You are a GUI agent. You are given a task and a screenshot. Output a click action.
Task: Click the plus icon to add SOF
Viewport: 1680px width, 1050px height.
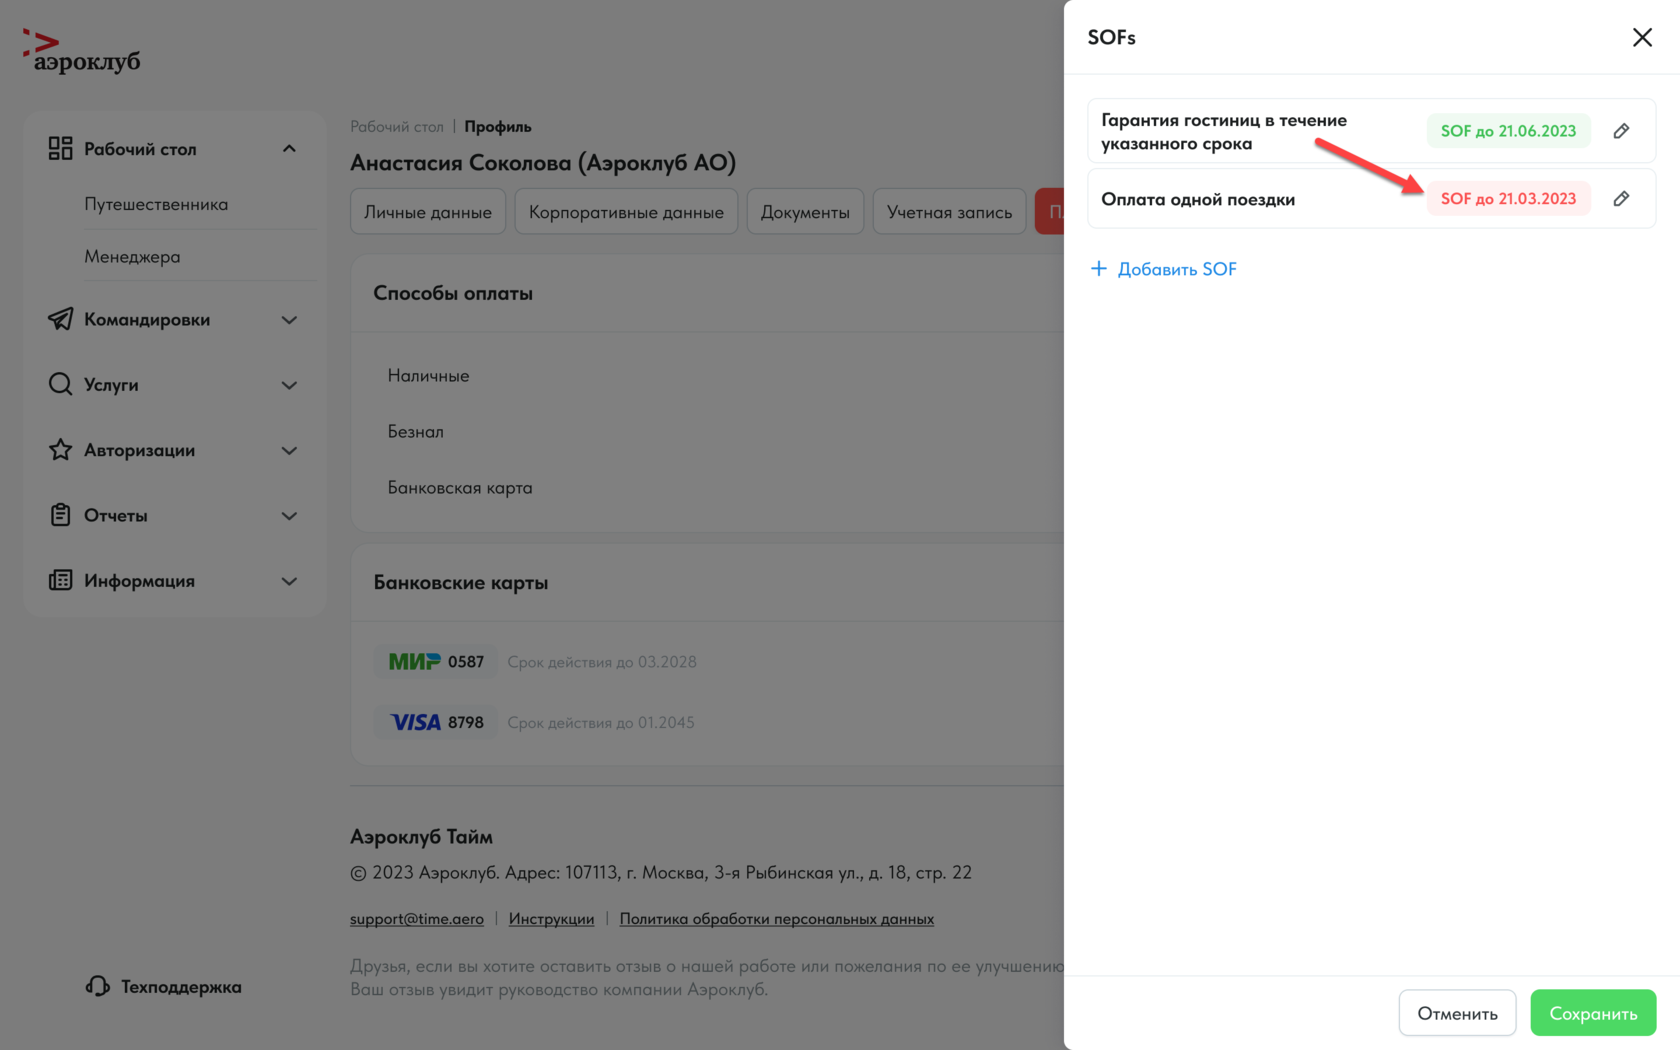(1098, 268)
